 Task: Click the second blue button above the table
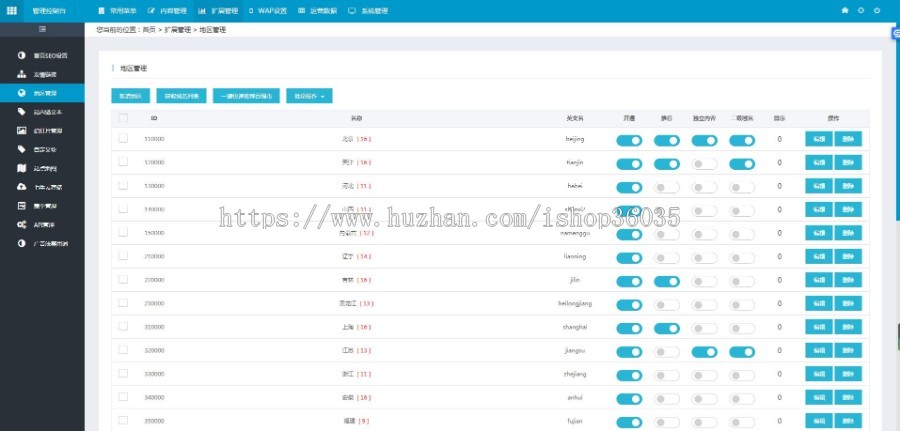pos(181,96)
